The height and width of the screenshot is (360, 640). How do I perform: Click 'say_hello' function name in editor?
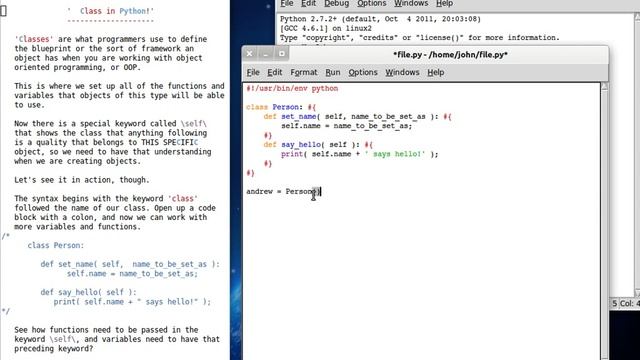click(300, 145)
